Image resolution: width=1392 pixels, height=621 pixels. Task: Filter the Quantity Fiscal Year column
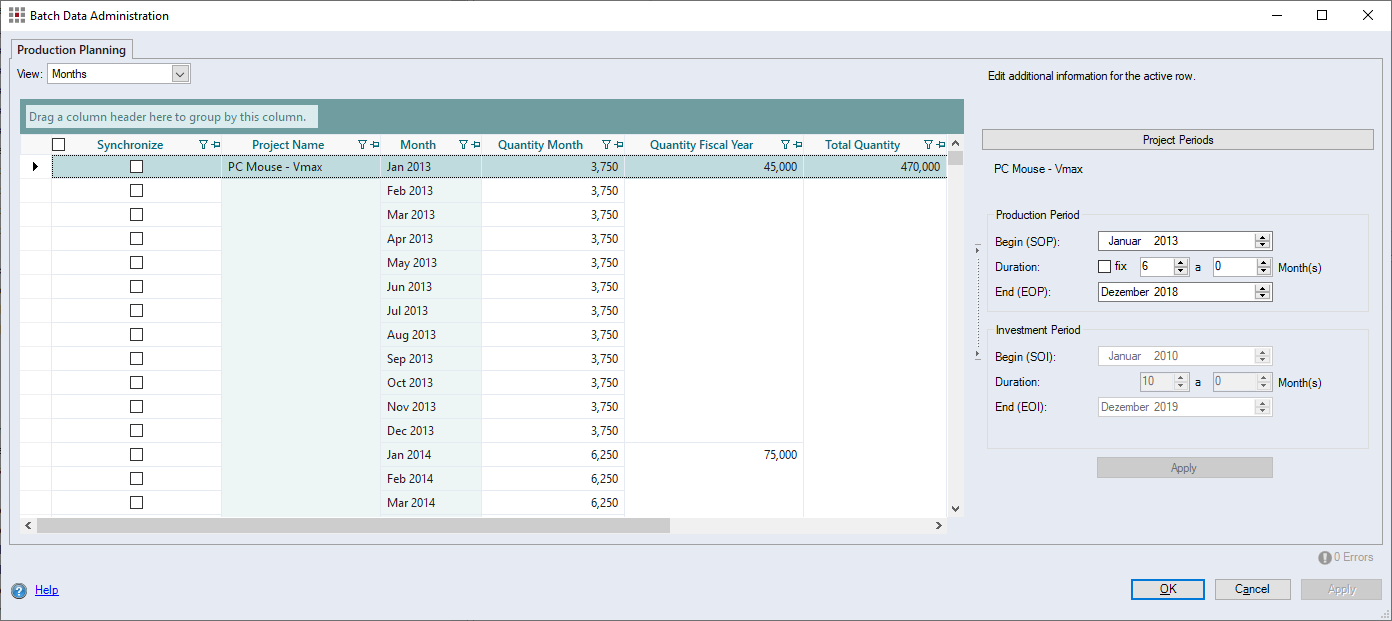[x=785, y=145]
